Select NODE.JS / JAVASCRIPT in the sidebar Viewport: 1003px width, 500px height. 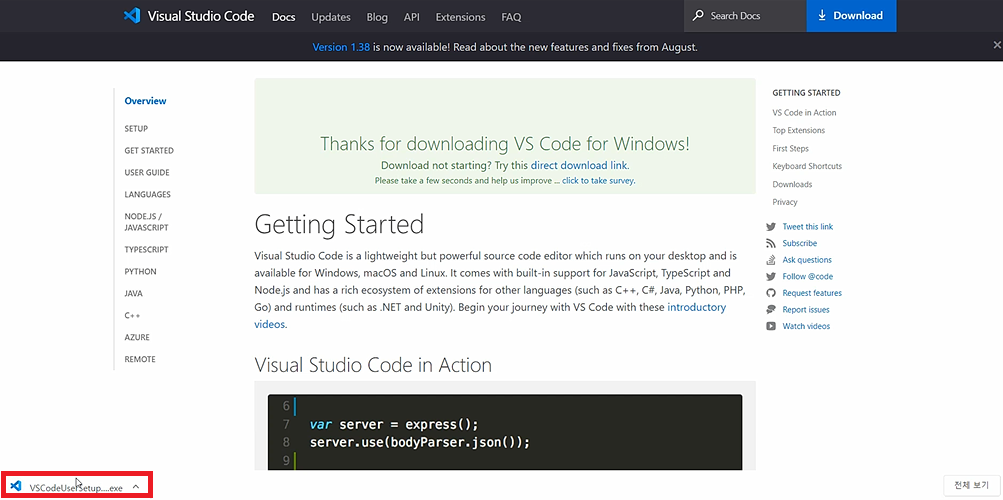coord(146,222)
